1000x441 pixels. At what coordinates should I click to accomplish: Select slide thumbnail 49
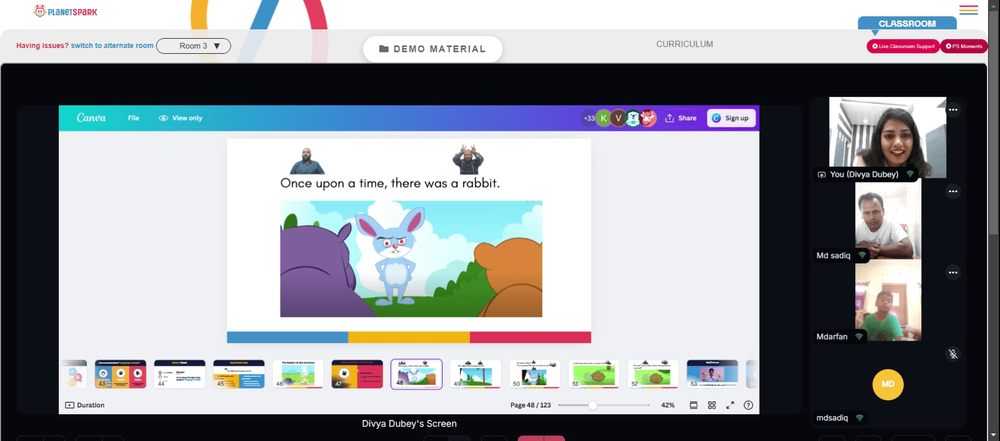pyautogui.click(x=476, y=374)
